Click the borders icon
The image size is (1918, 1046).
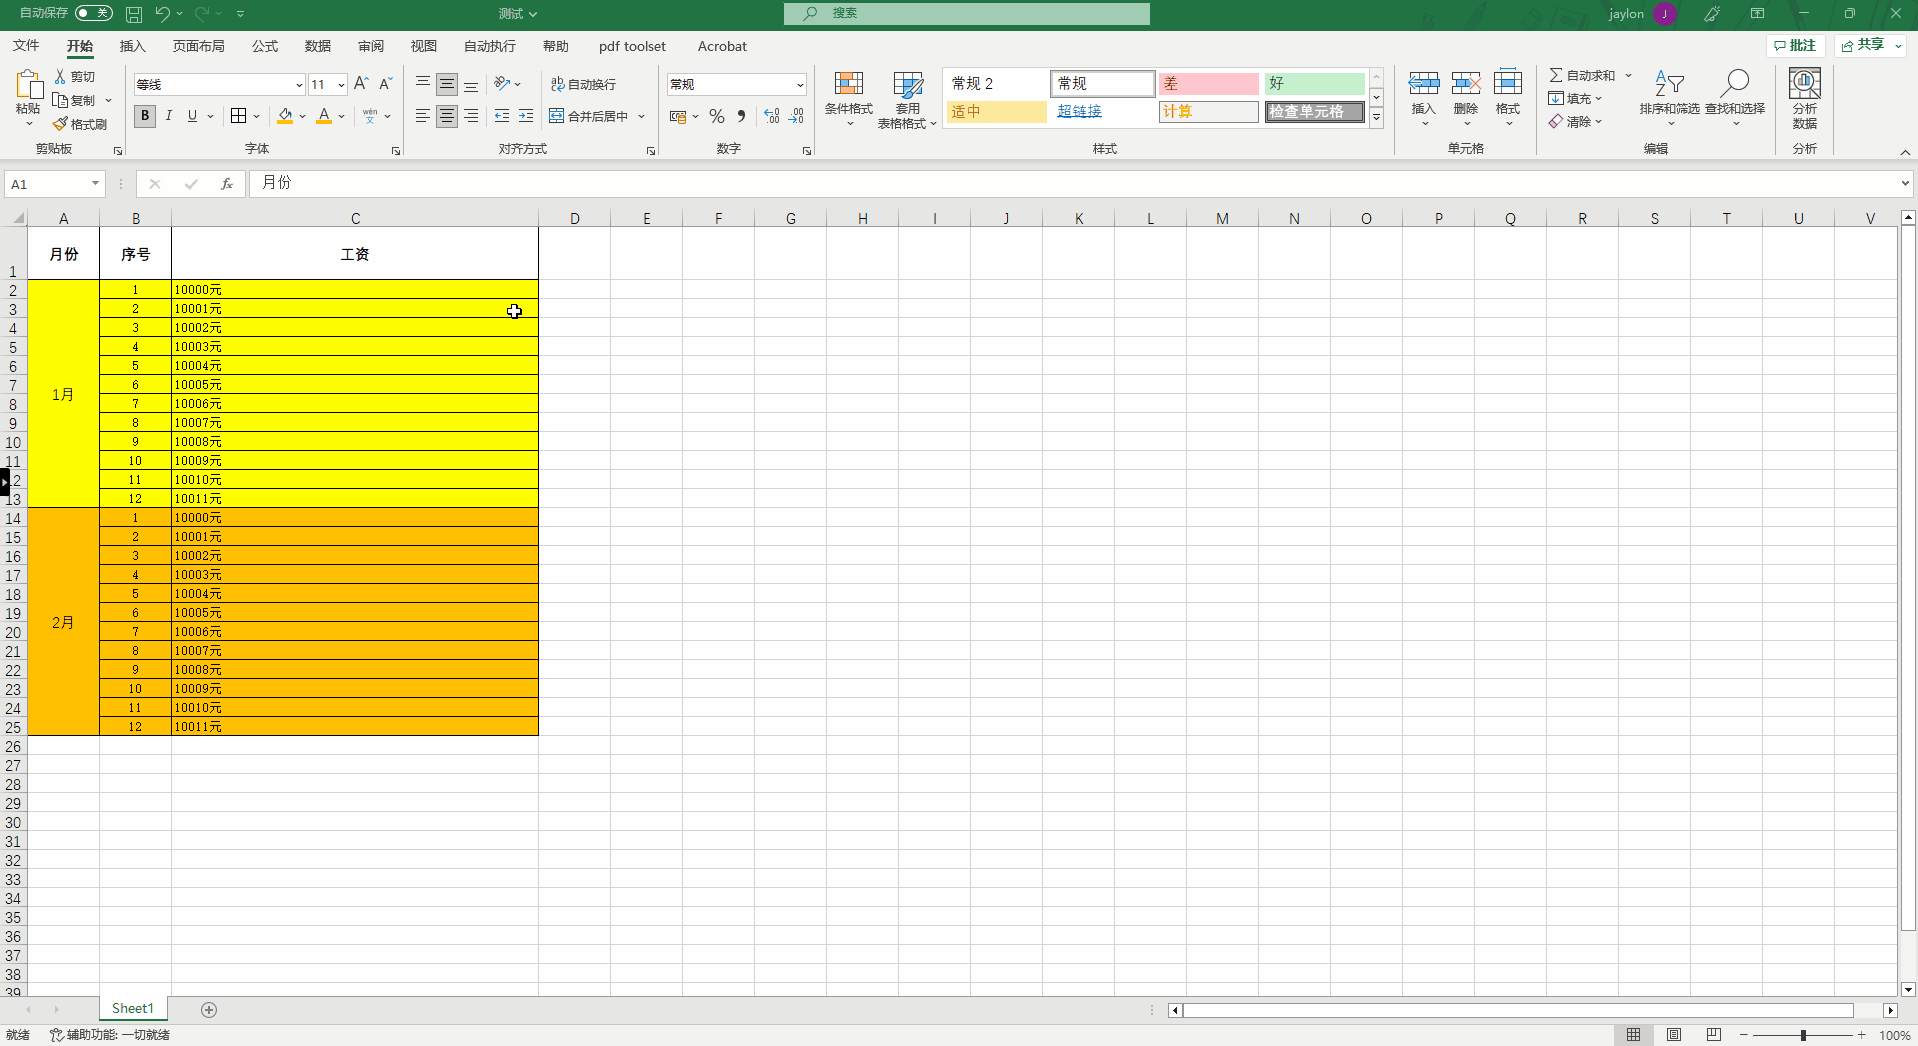click(238, 116)
